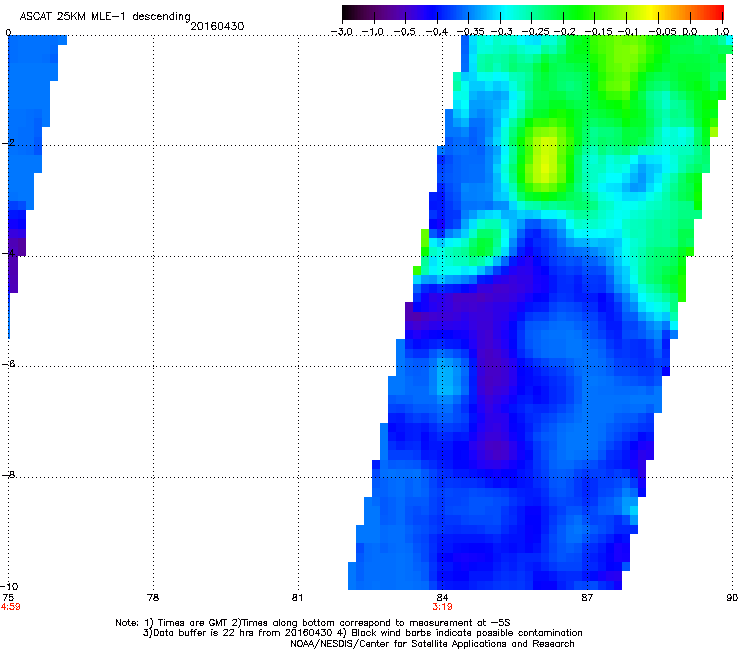Click the -0.2 color bar label

pyautogui.click(x=564, y=32)
